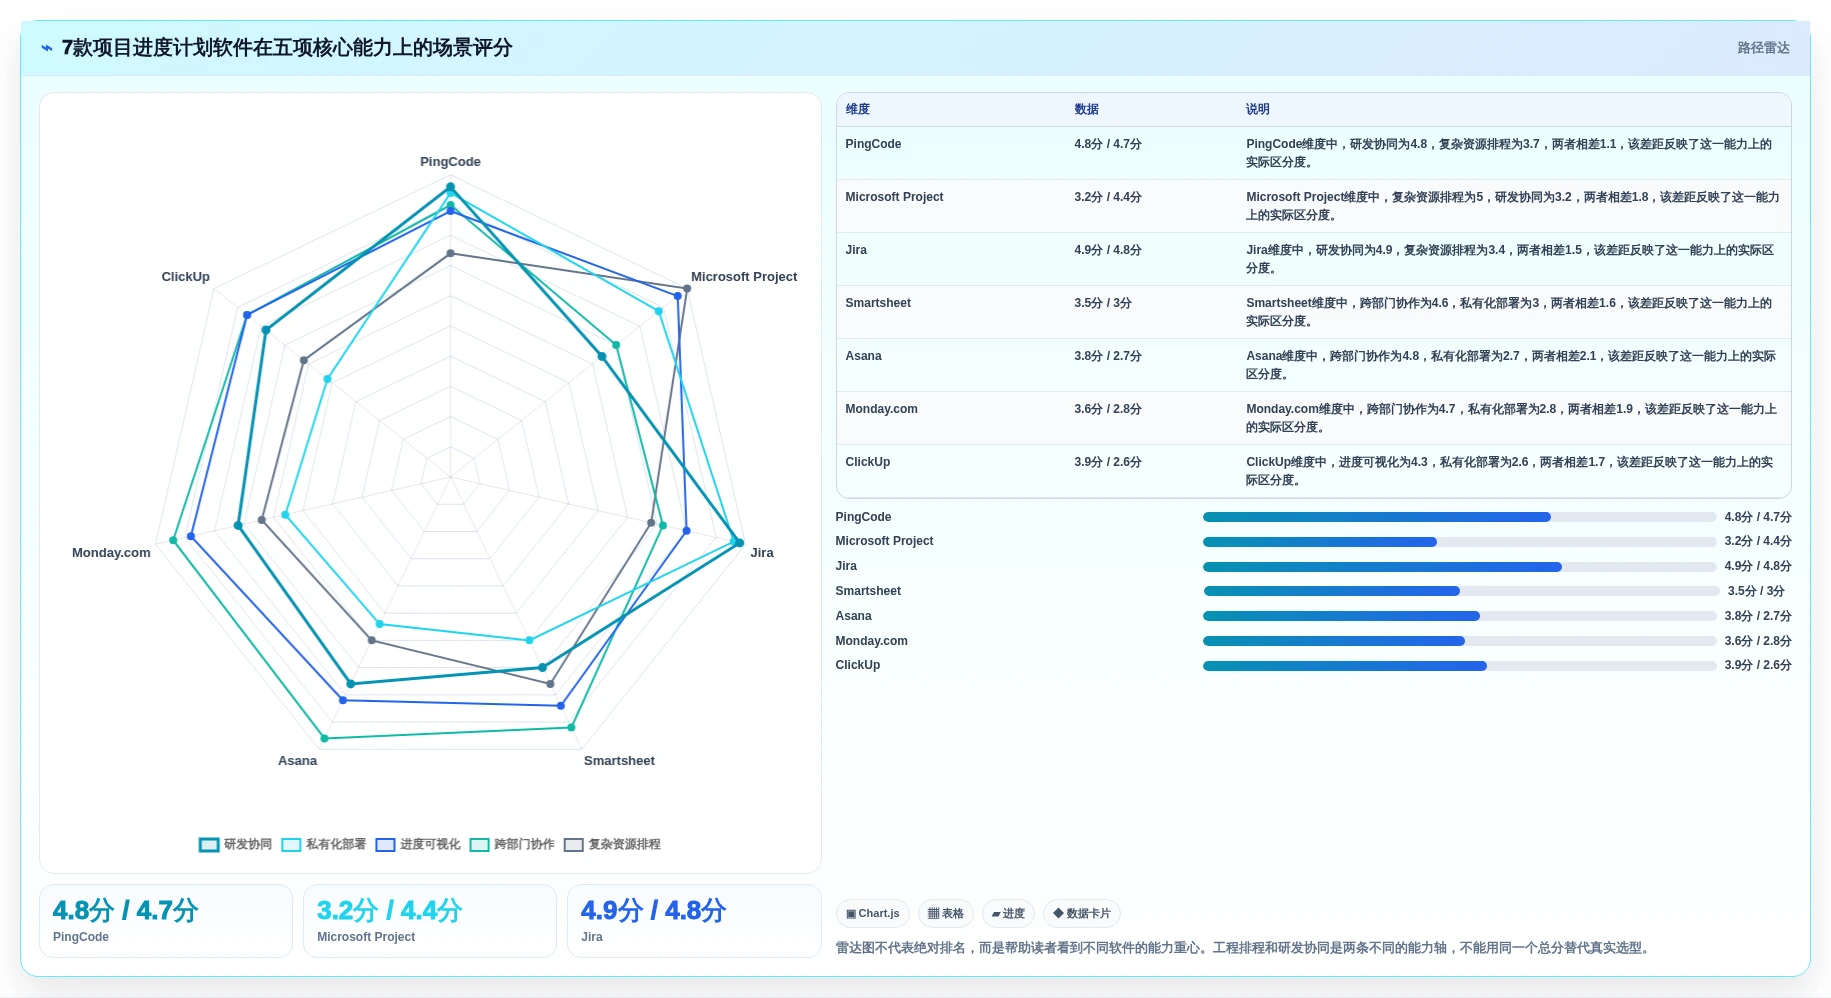1831x998 pixels.
Task: Click the ClickUp progress bar
Action: pyautogui.click(x=1459, y=666)
